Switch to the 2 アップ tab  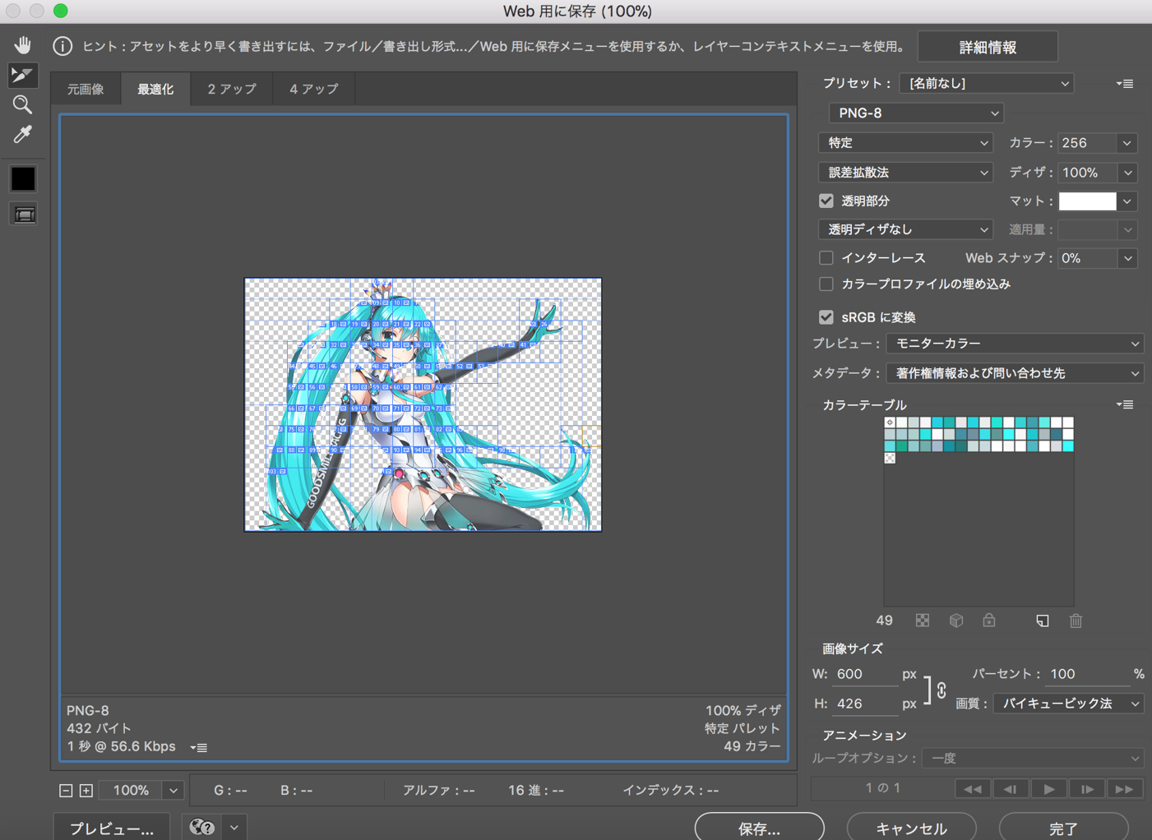(x=232, y=89)
